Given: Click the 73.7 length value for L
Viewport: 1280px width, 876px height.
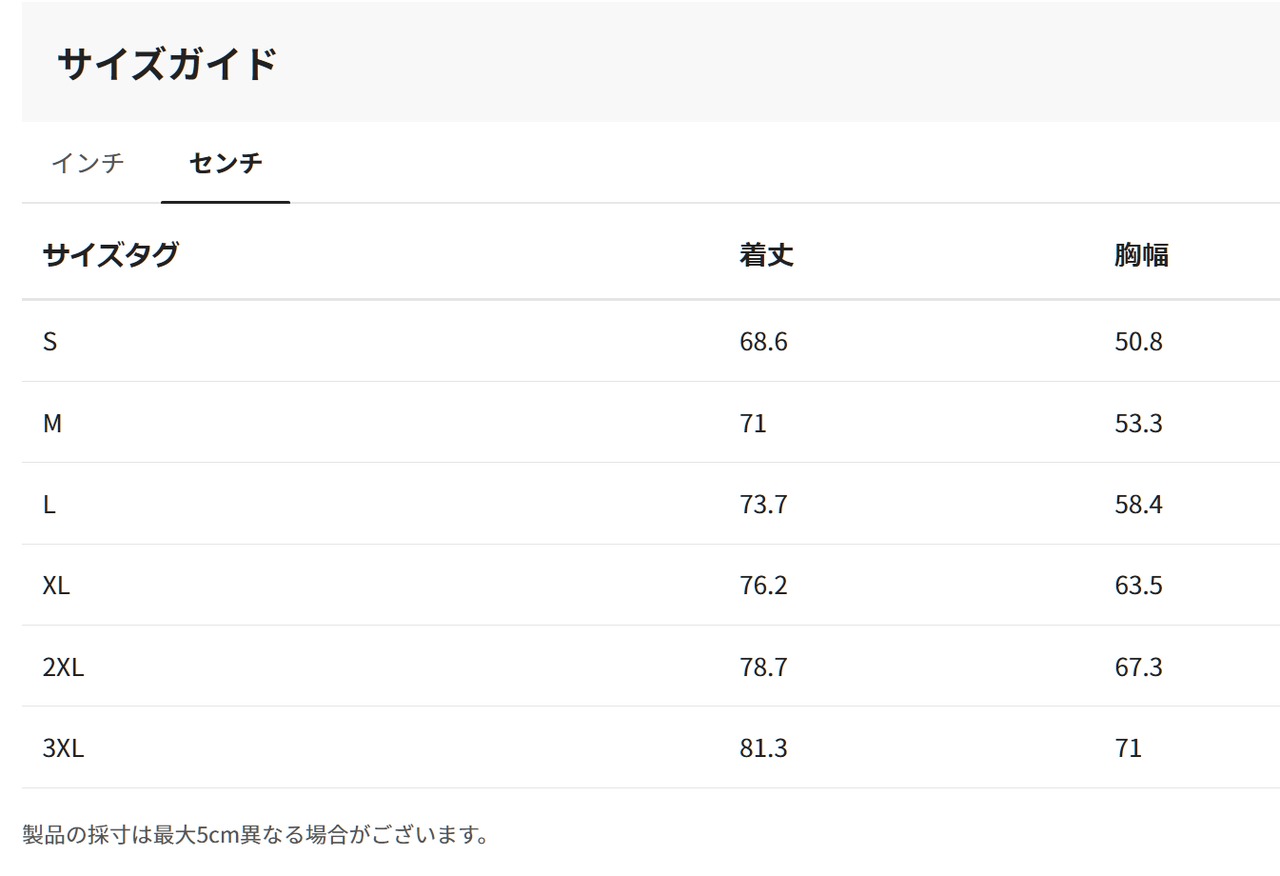Looking at the screenshot, I should point(763,505).
